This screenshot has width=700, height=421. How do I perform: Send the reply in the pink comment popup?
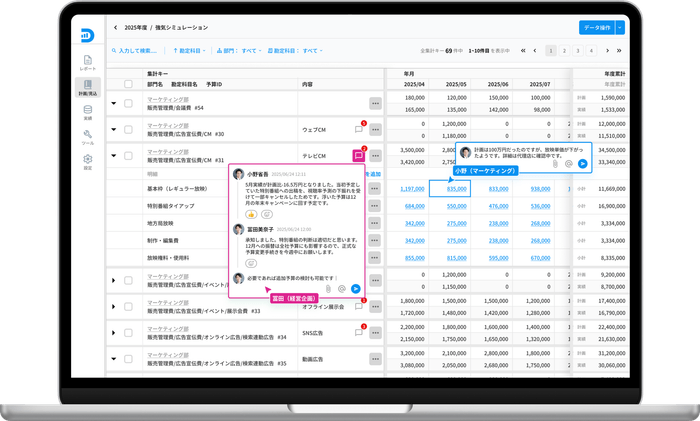[x=355, y=288]
